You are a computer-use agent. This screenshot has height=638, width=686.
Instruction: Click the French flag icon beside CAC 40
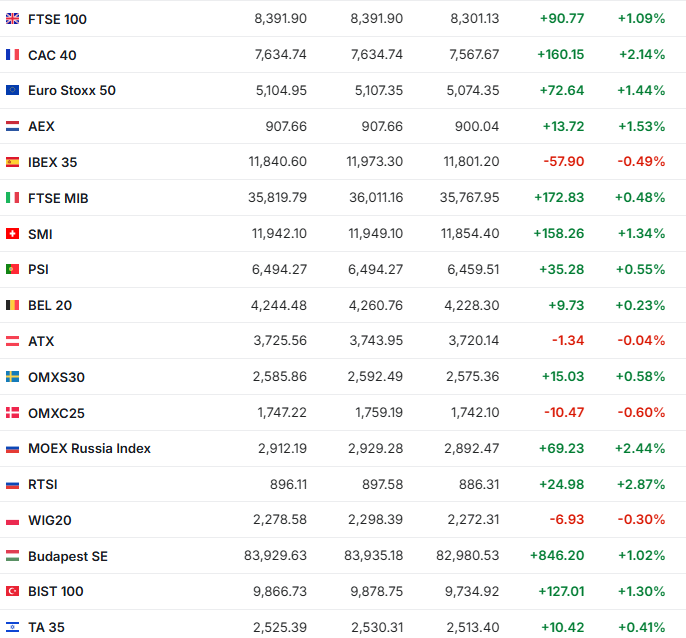pyautogui.click(x=12, y=55)
